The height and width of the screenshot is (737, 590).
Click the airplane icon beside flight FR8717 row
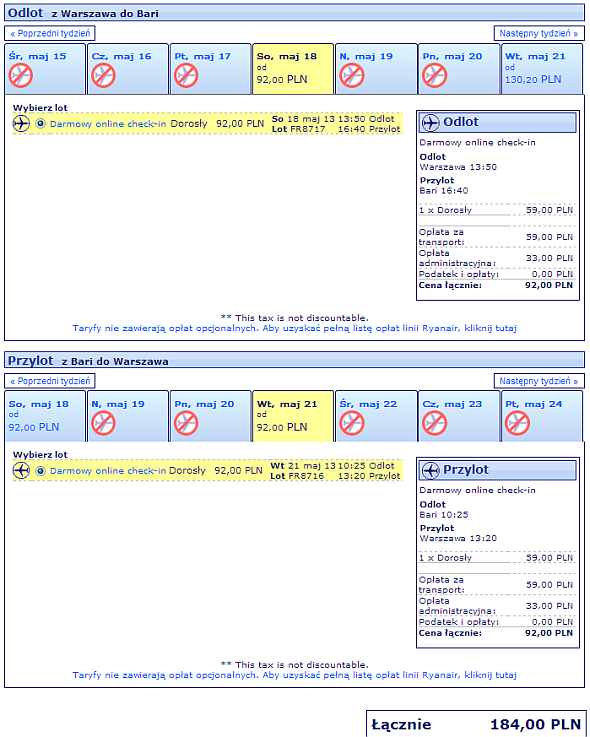[21, 124]
